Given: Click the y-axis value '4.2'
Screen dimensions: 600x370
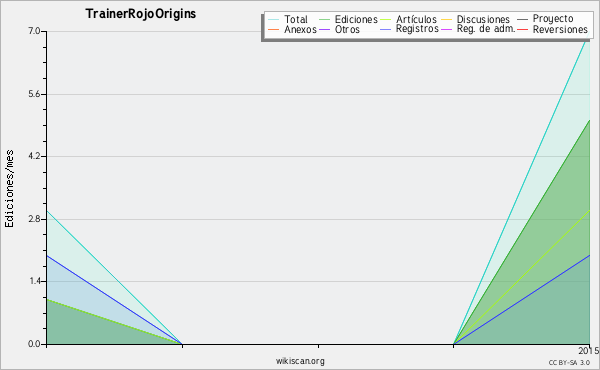Looking at the screenshot, I should point(34,156).
